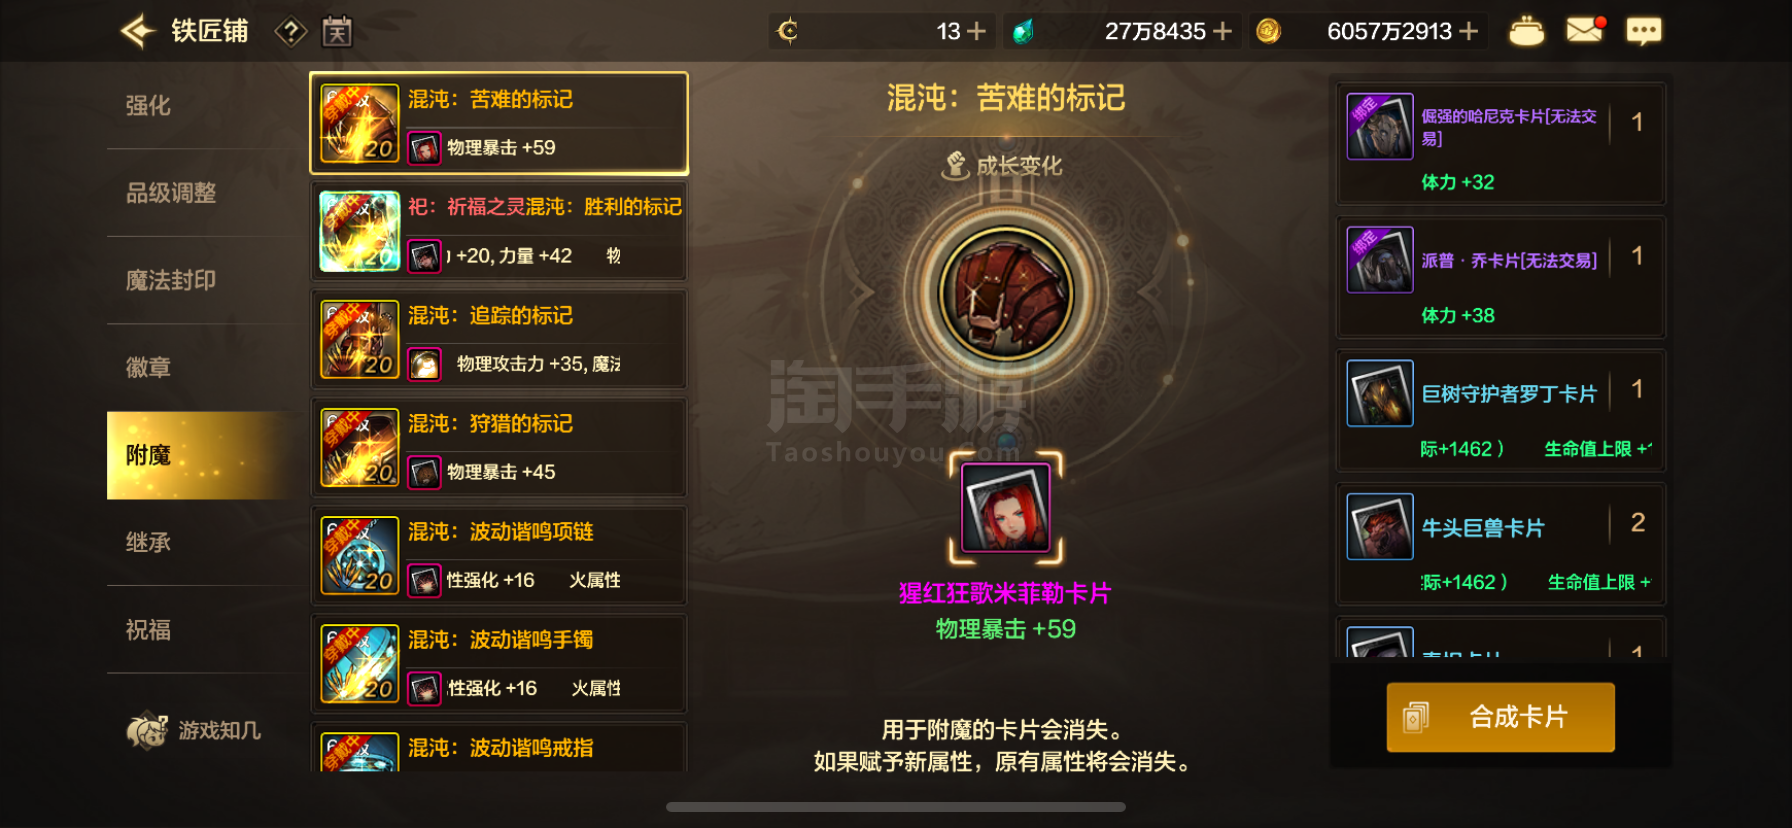Select 混沌：波动谐鸣项链 from the equipment list
Image resolution: width=1792 pixels, height=828 pixels.
[x=499, y=556]
